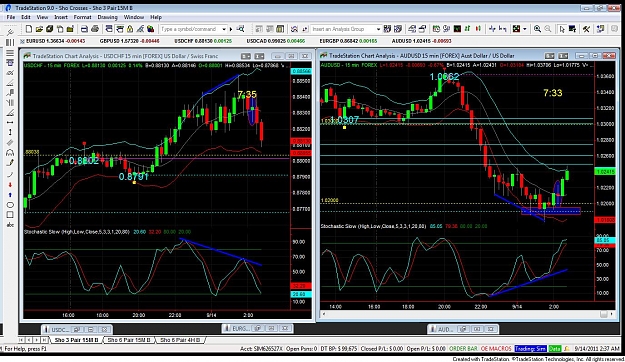
Task: Click the green Data status indicator
Action: click(555, 349)
